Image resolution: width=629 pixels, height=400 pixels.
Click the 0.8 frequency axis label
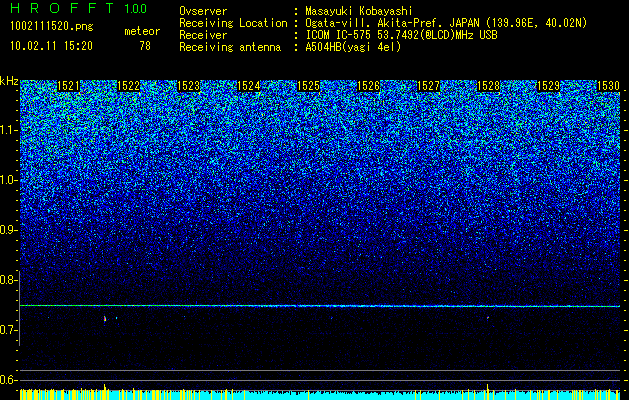(x=8, y=280)
